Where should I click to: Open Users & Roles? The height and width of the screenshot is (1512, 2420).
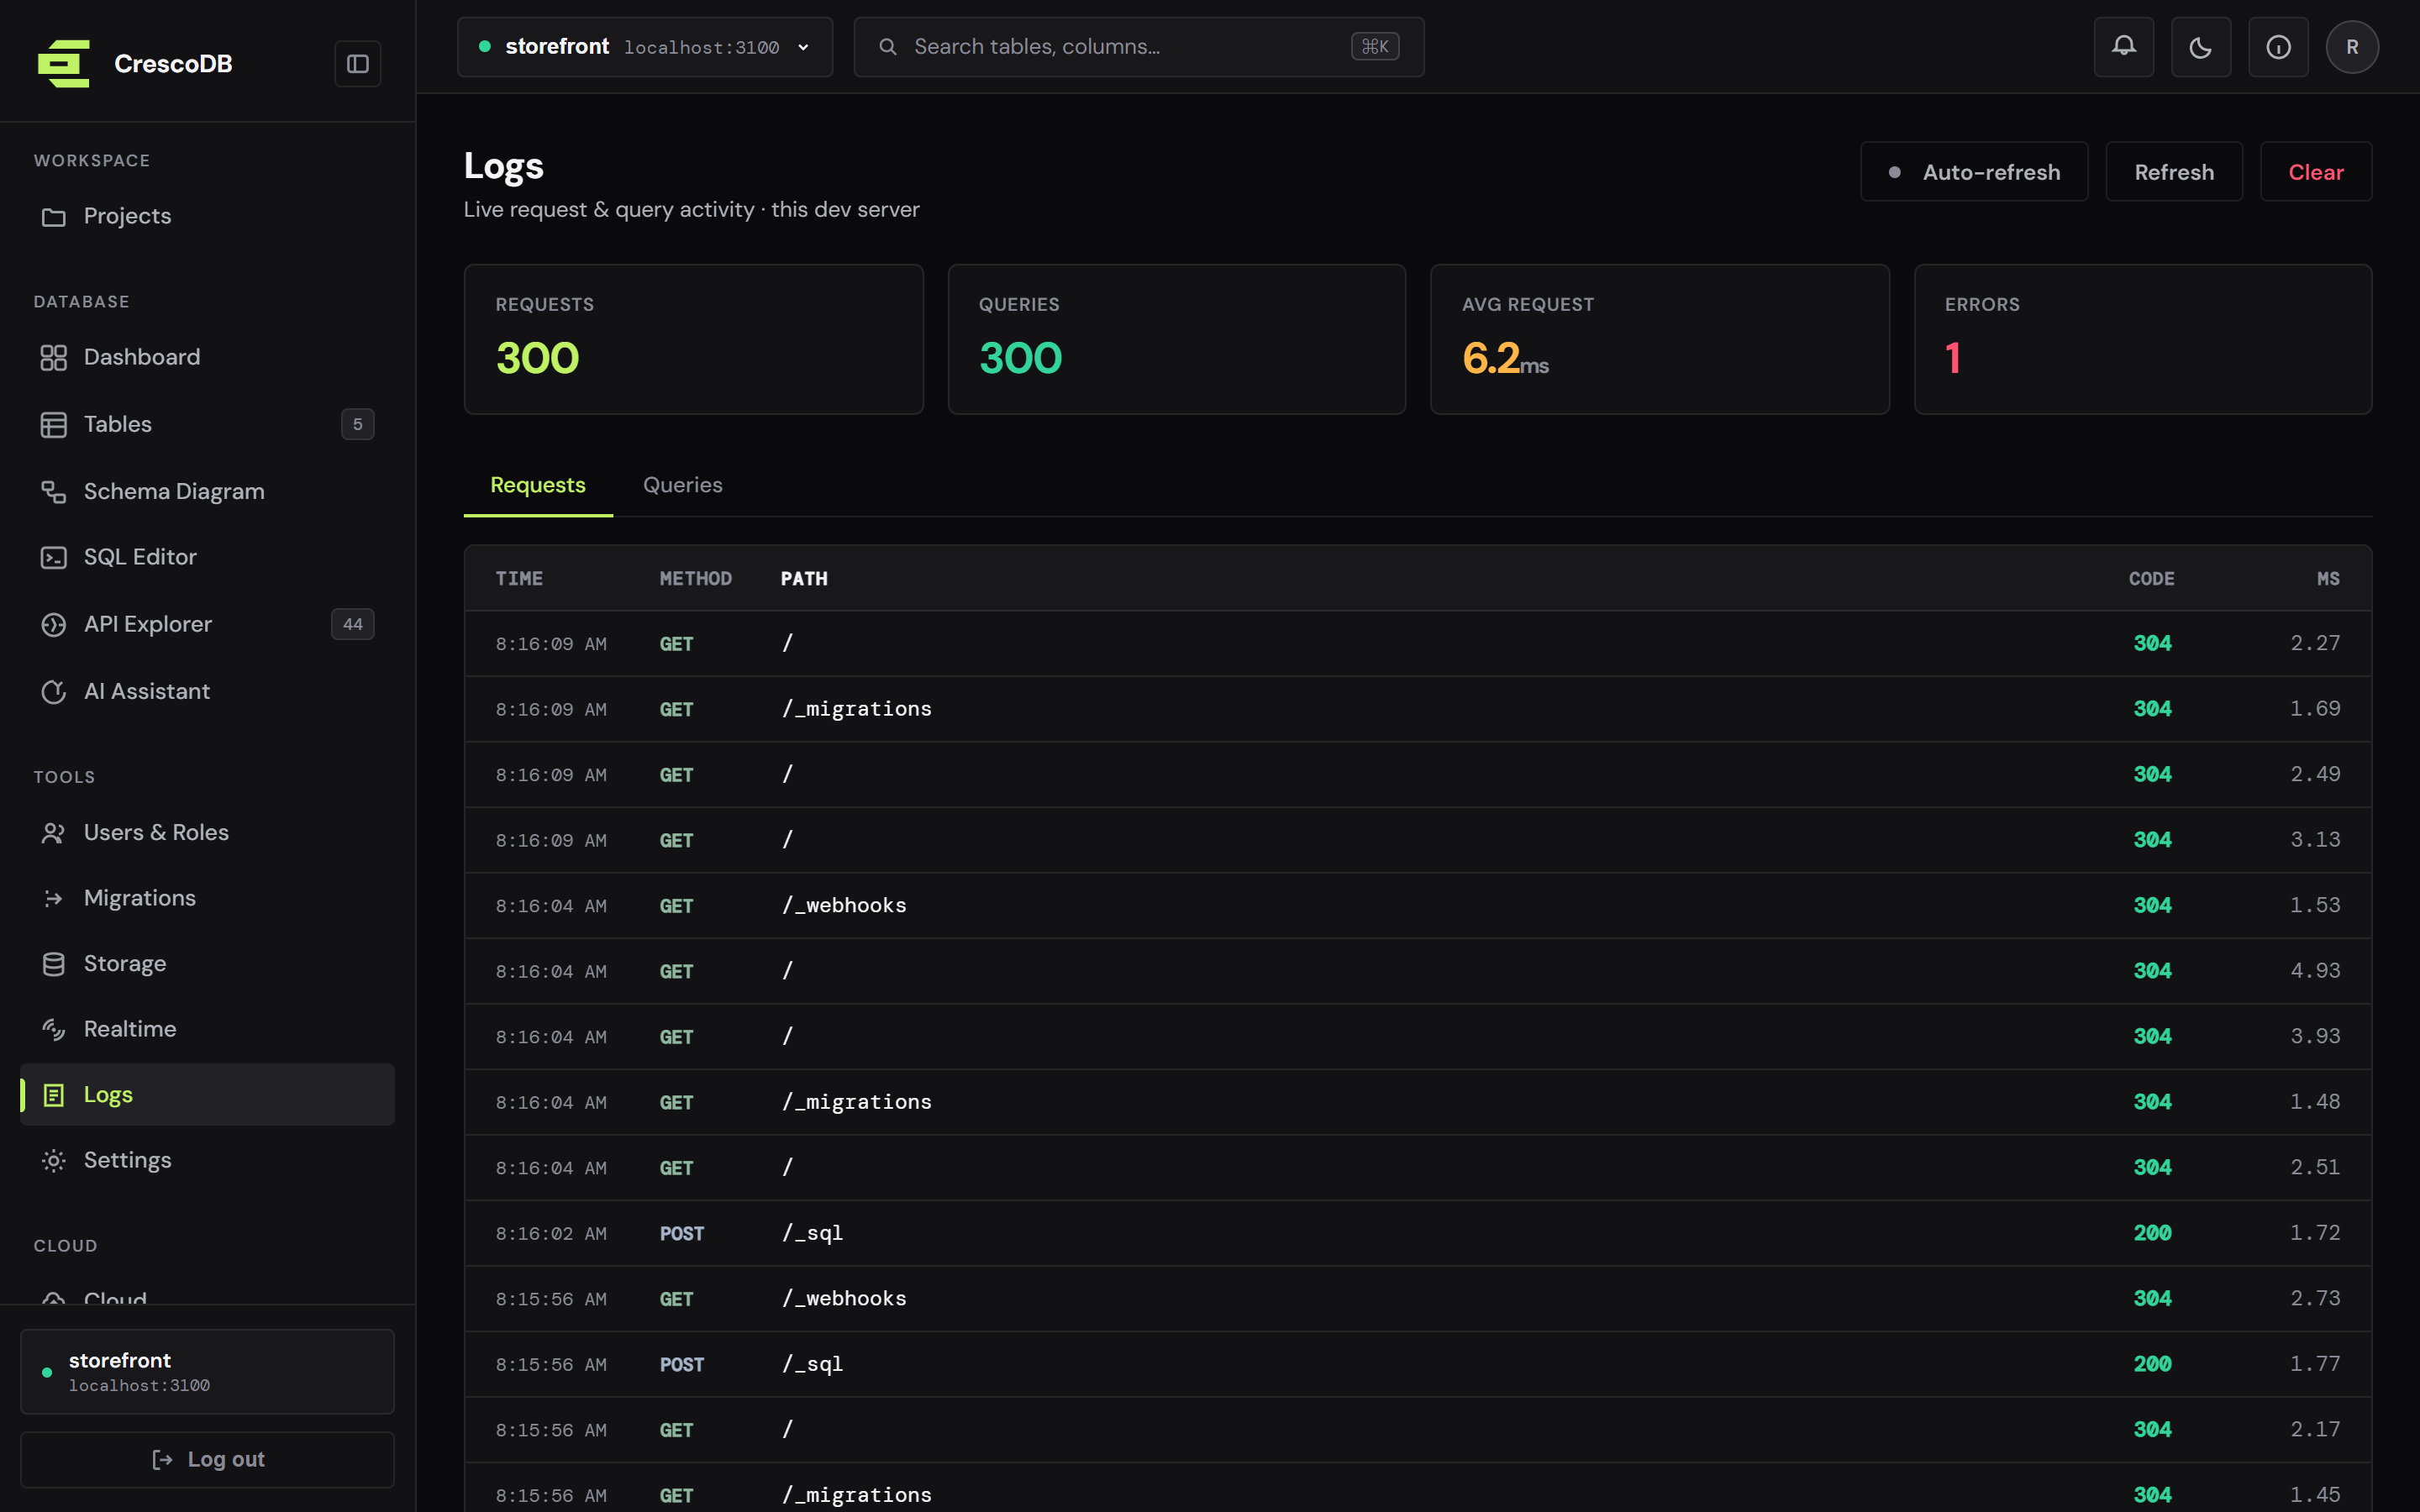pyautogui.click(x=207, y=832)
